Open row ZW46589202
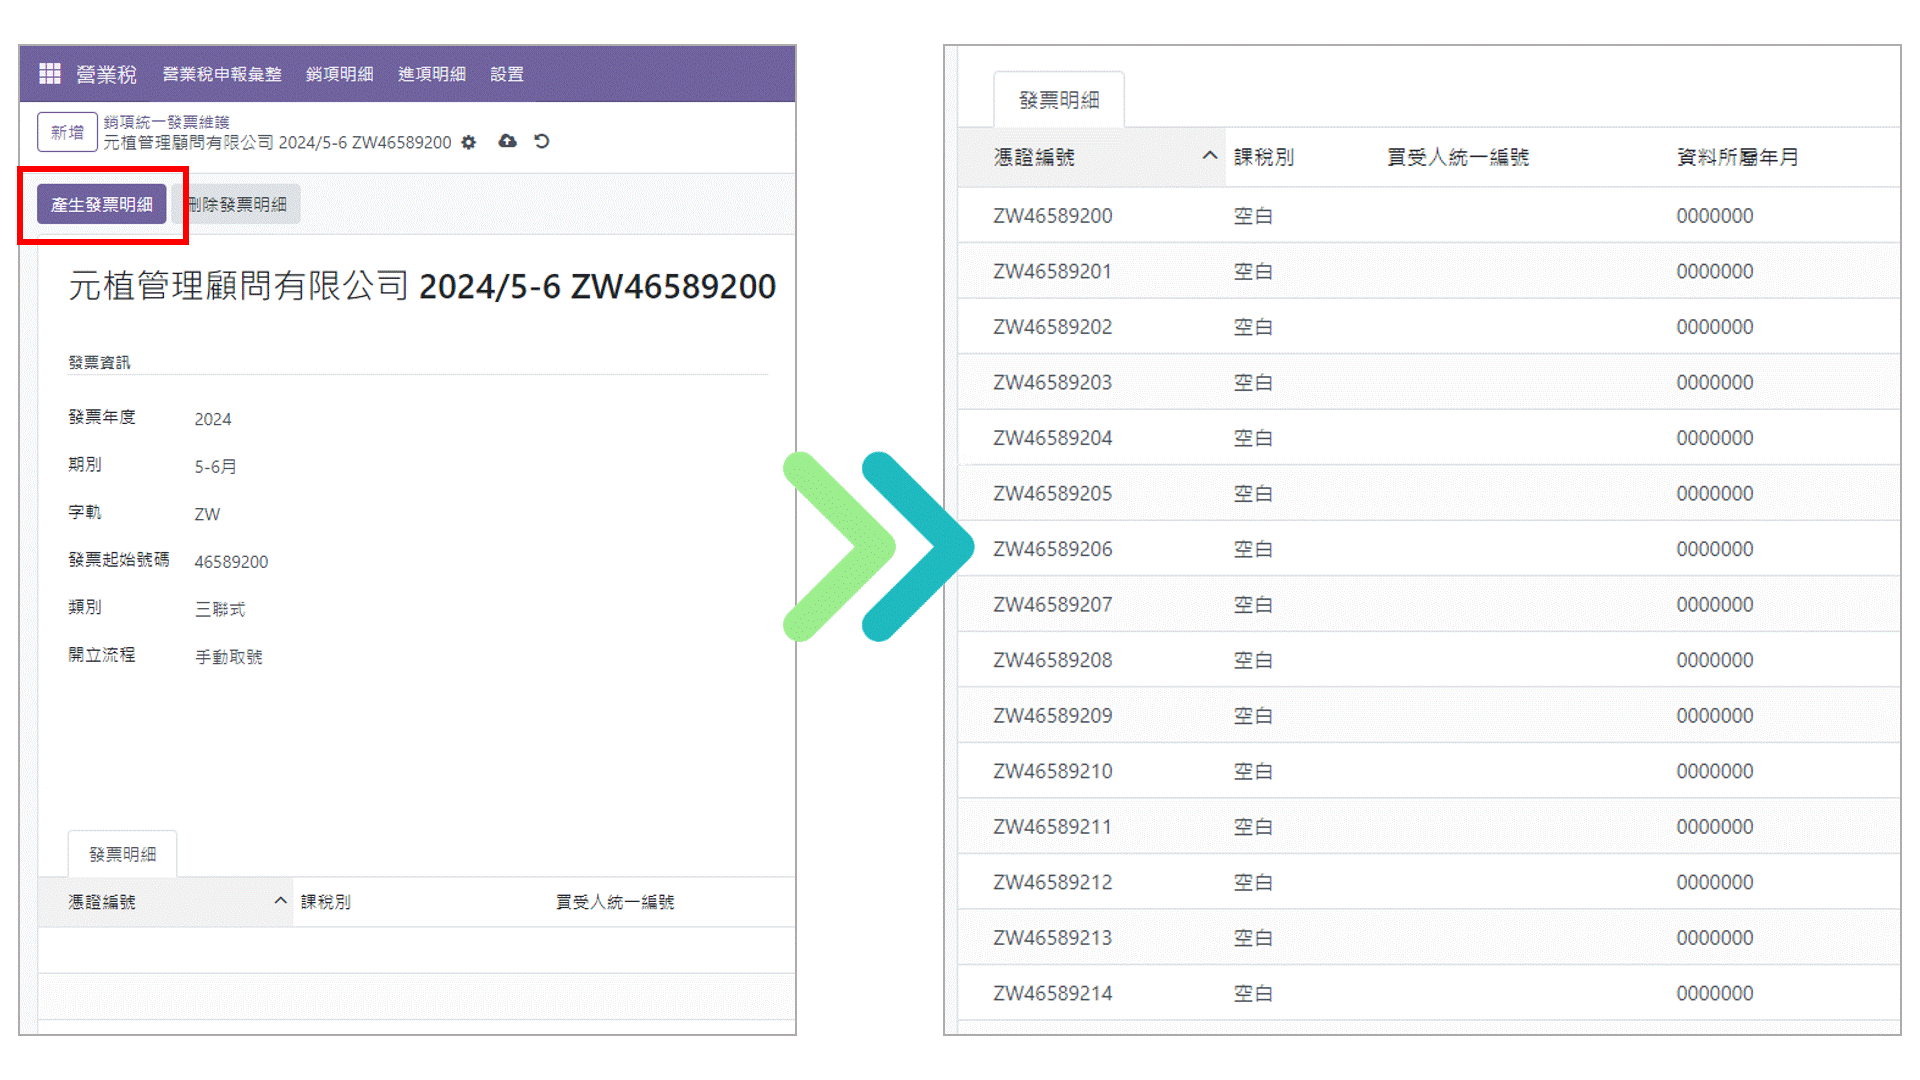 click(1429, 326)
